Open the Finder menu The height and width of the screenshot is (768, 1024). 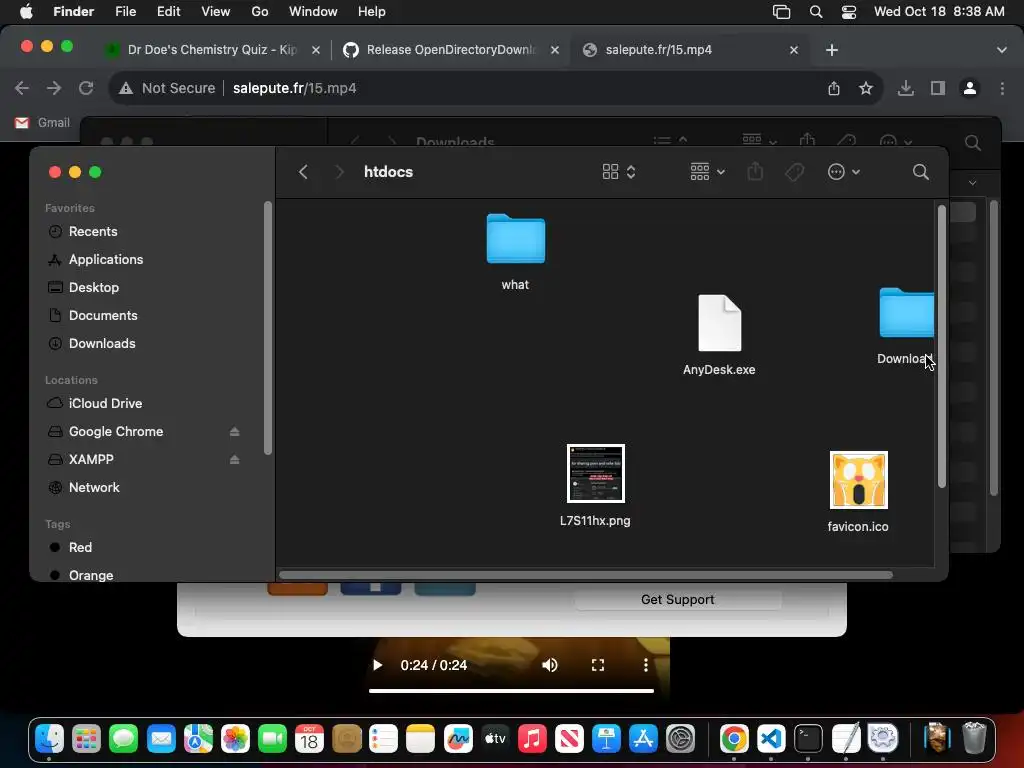click(73, 12)
